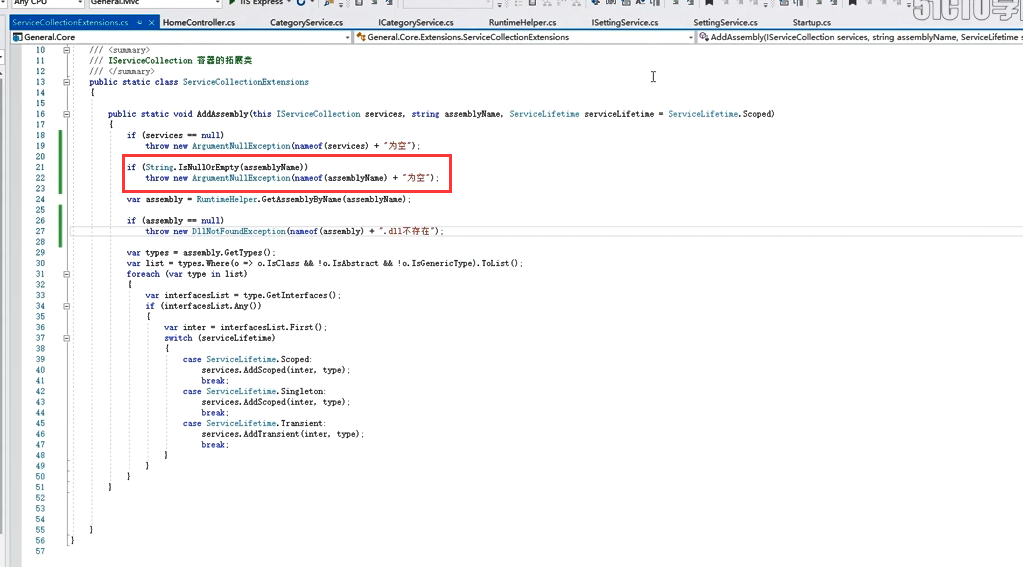This screenshot has height=567, width=1023.
Task: Click "ServiceLifetime.Singleton" case on line 42
Action: click(265, 391)
